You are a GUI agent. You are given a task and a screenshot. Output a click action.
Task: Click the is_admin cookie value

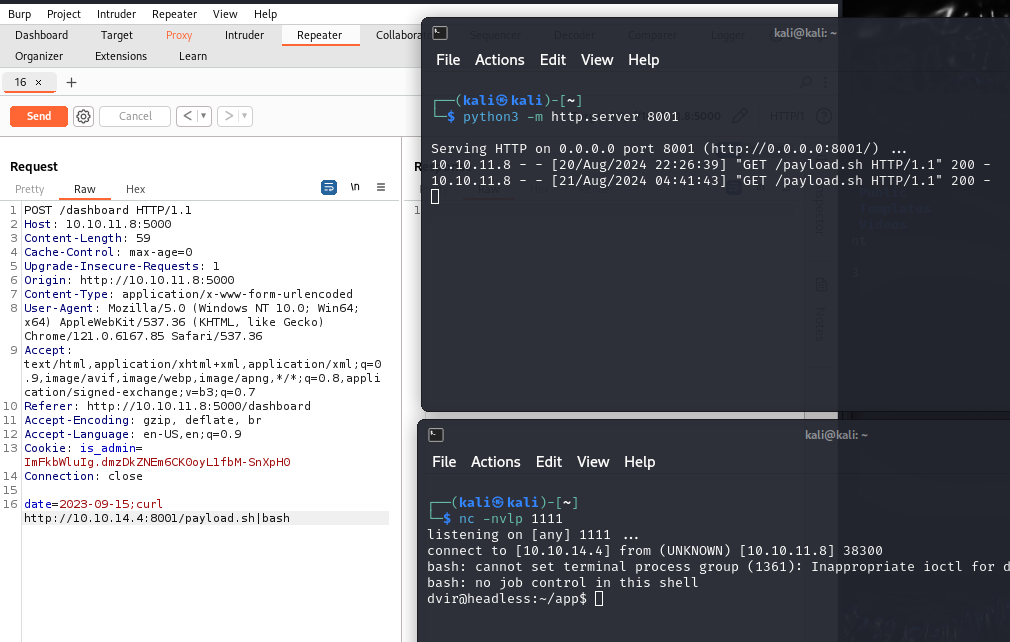click(x=157, y=462)
